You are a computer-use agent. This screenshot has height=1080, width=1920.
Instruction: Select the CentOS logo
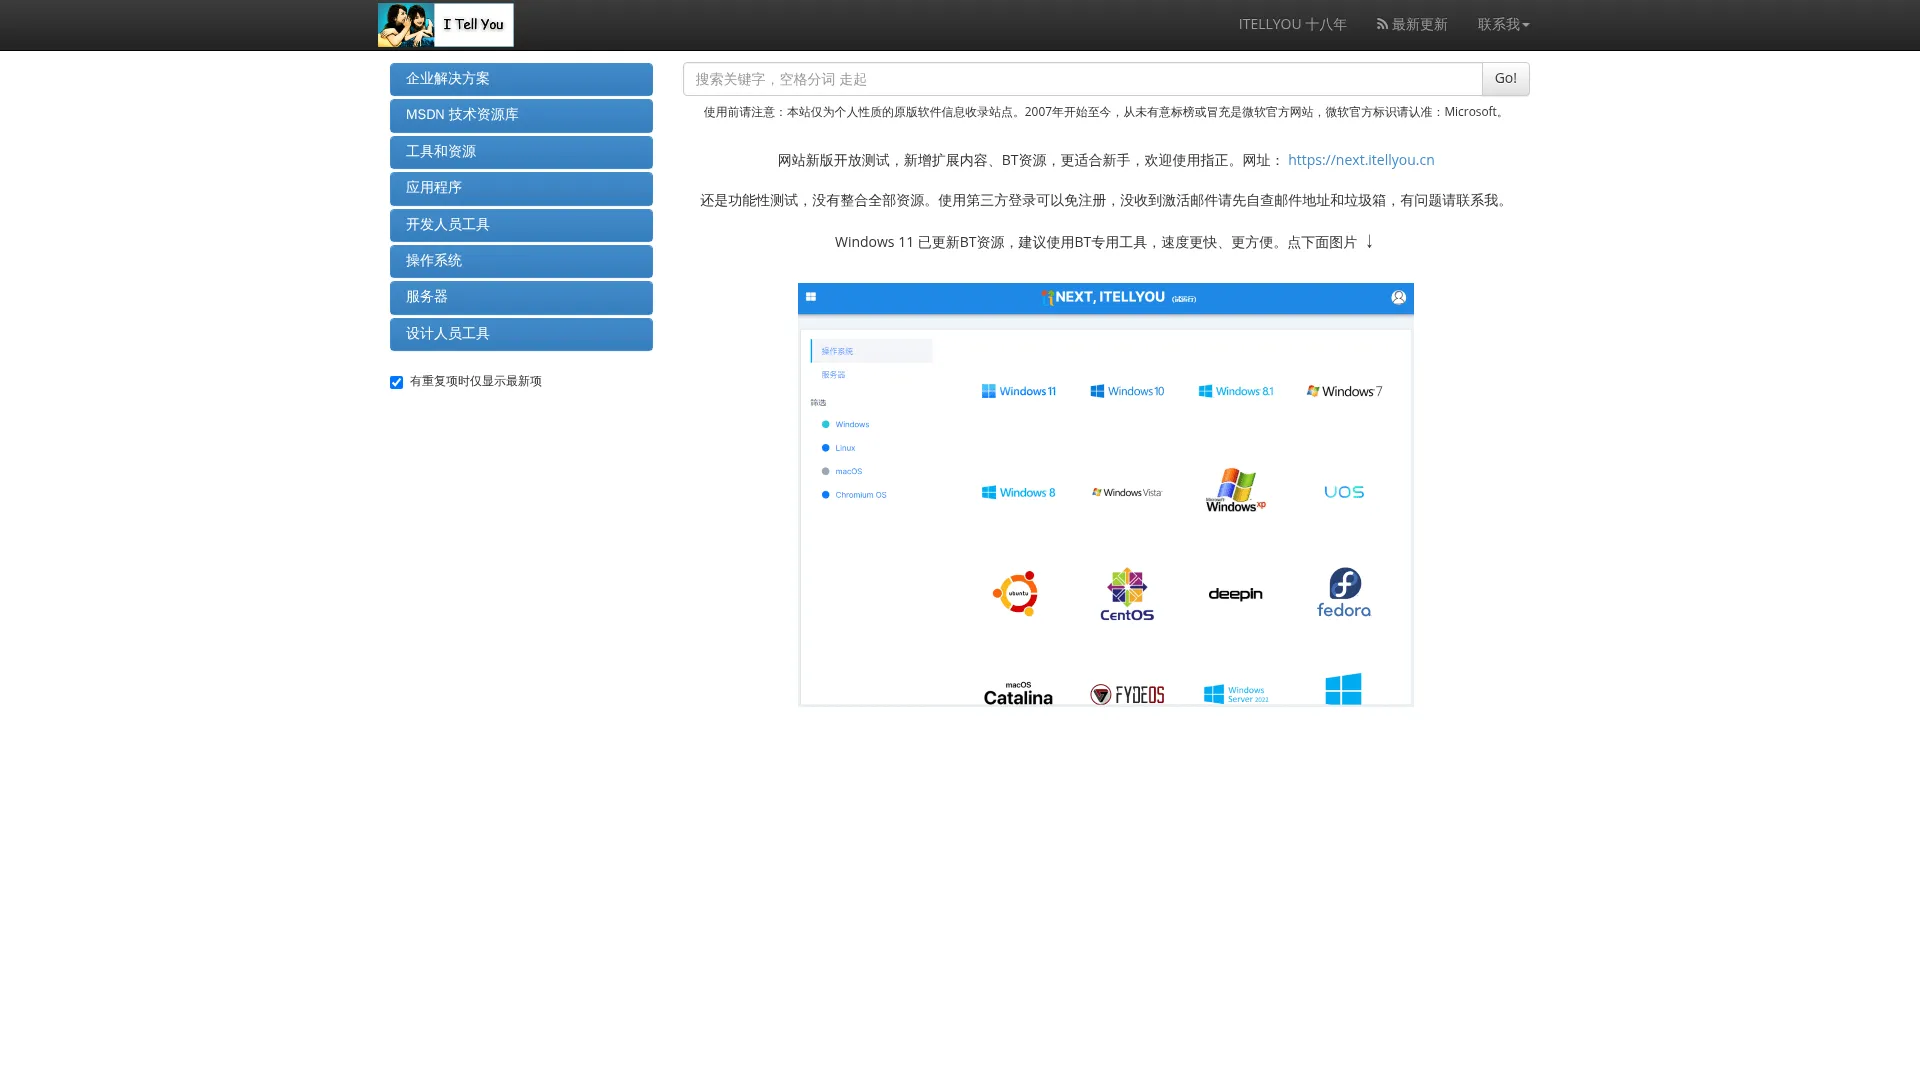click(1126, 593)
